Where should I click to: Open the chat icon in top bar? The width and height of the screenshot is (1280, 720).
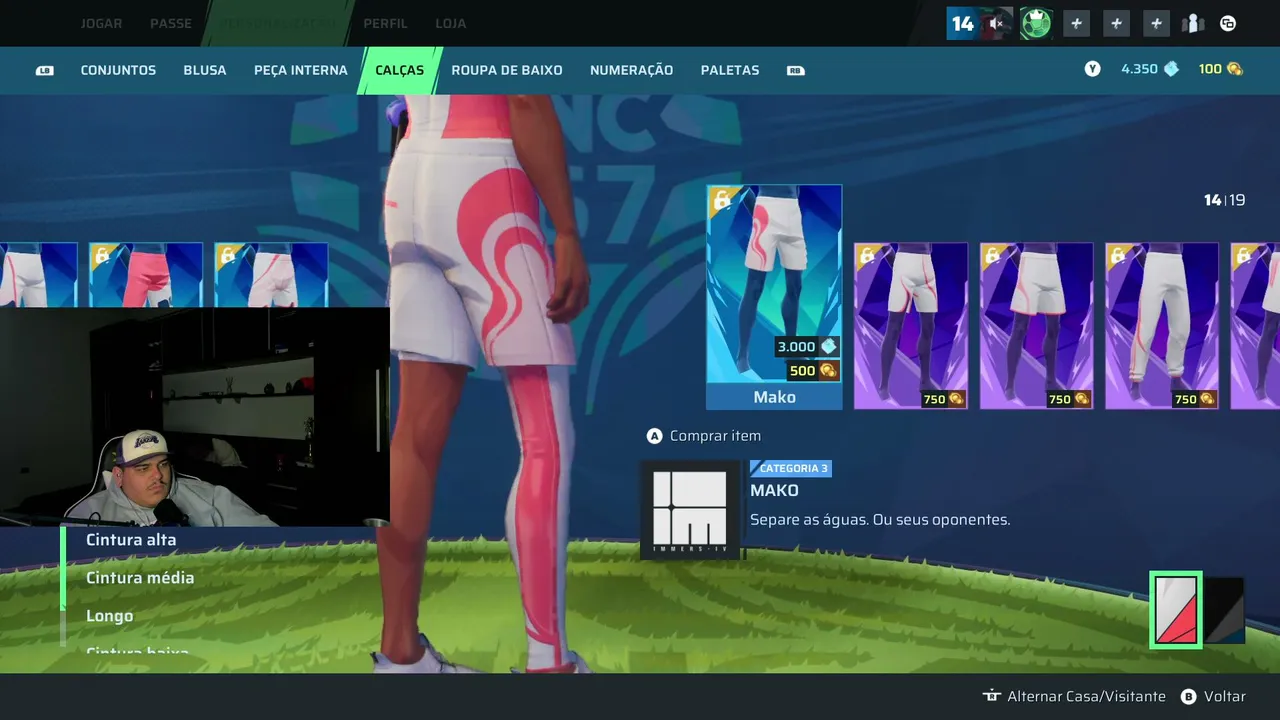tap(1228, 23)
